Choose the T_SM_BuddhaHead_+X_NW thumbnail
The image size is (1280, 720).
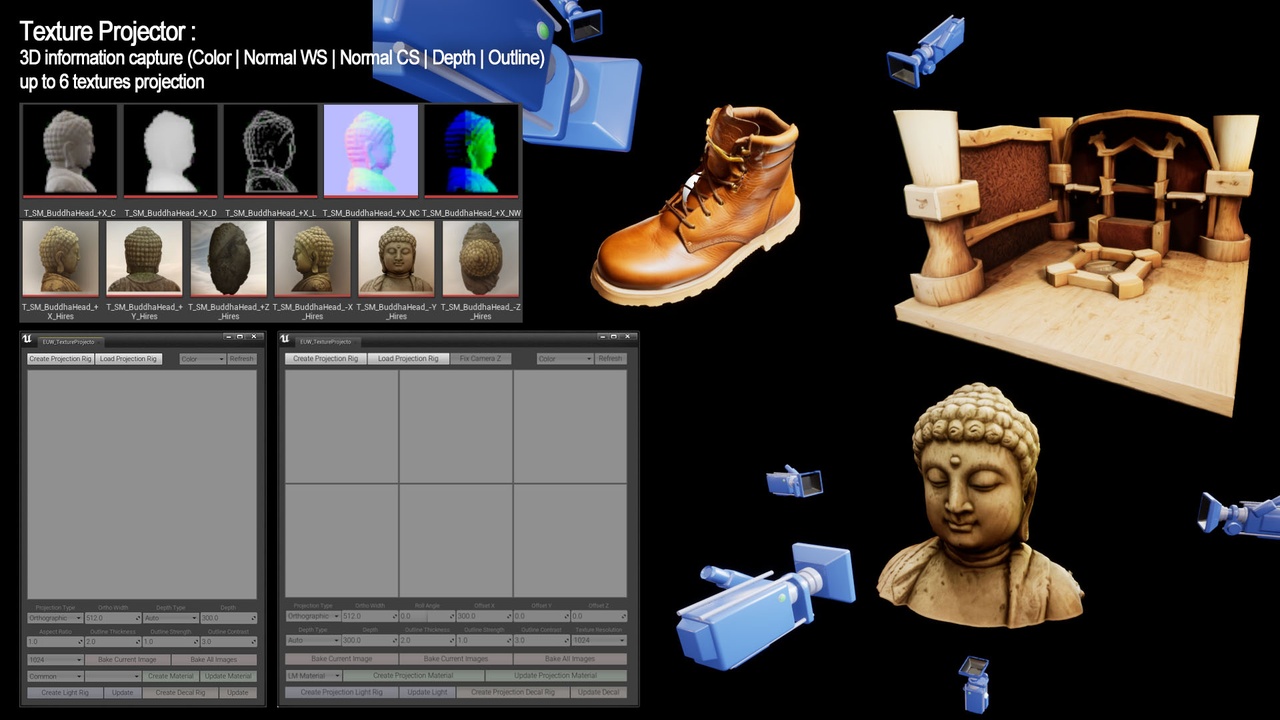coord(471,151)
